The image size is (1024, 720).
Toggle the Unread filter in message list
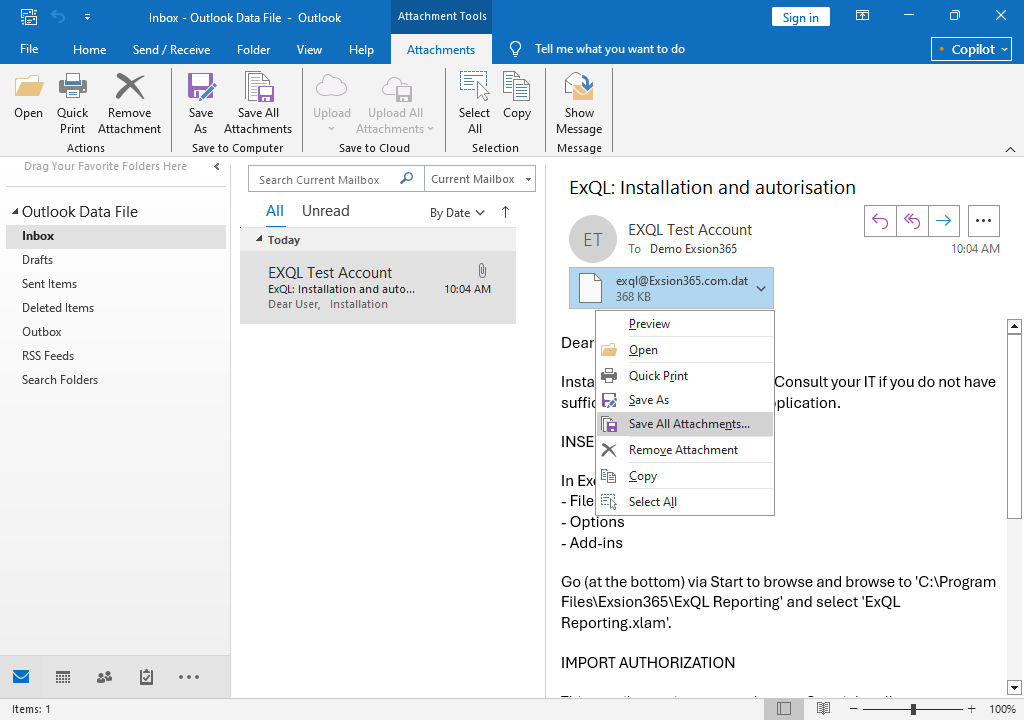click(325, 211)
